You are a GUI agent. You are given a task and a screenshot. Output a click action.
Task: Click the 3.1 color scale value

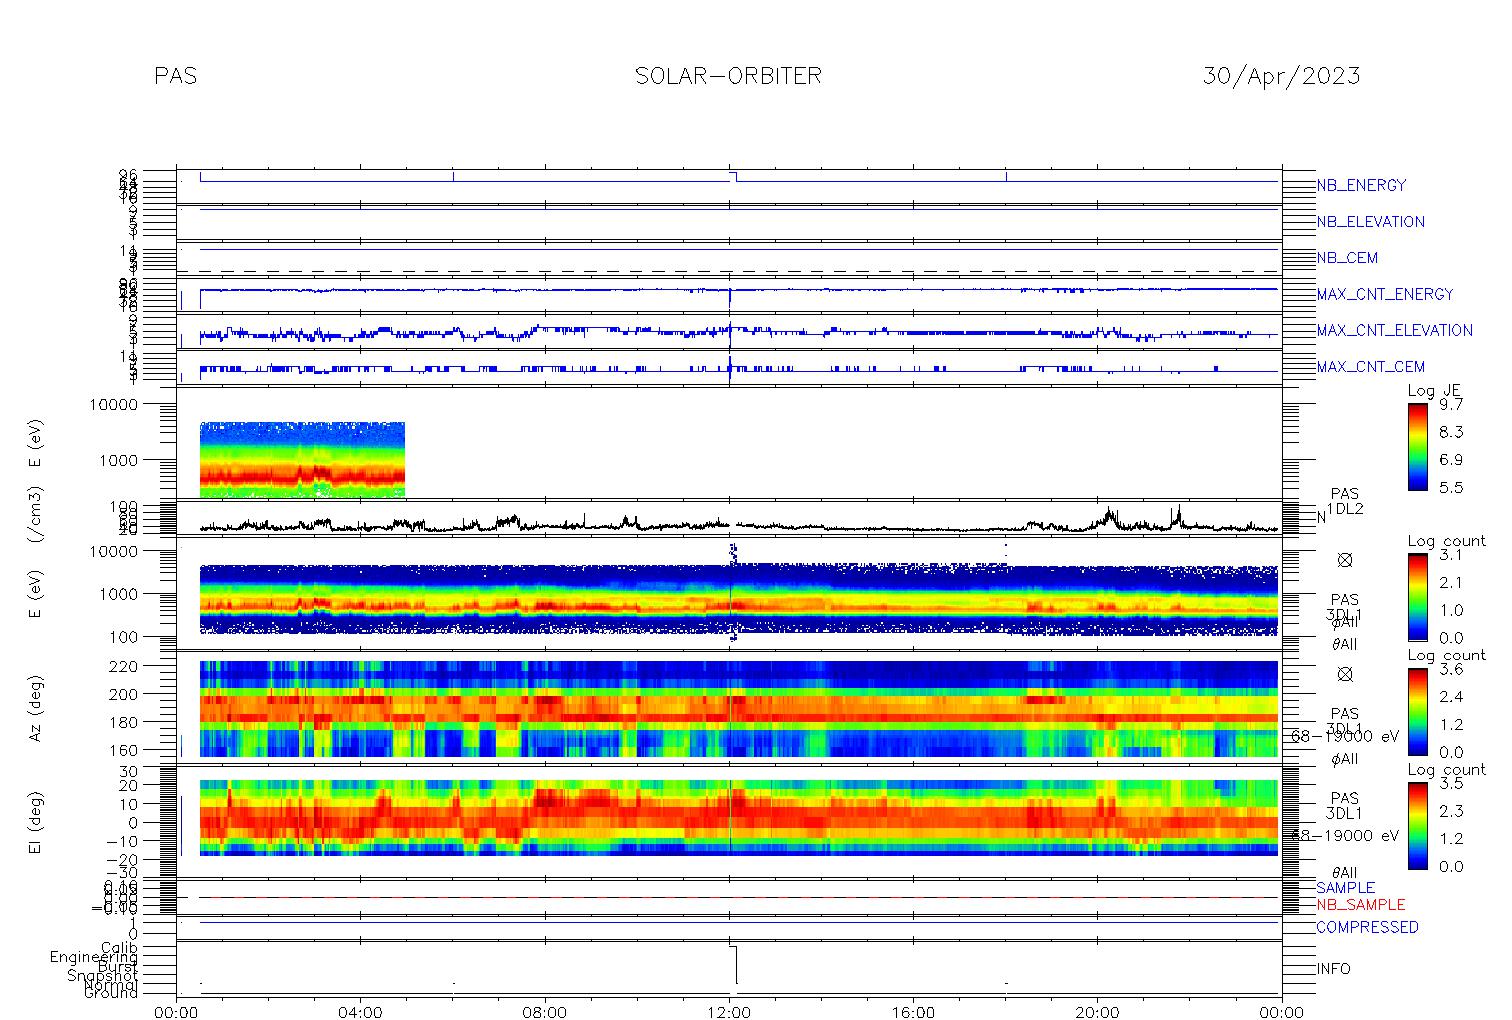[x=1450, y=554]
